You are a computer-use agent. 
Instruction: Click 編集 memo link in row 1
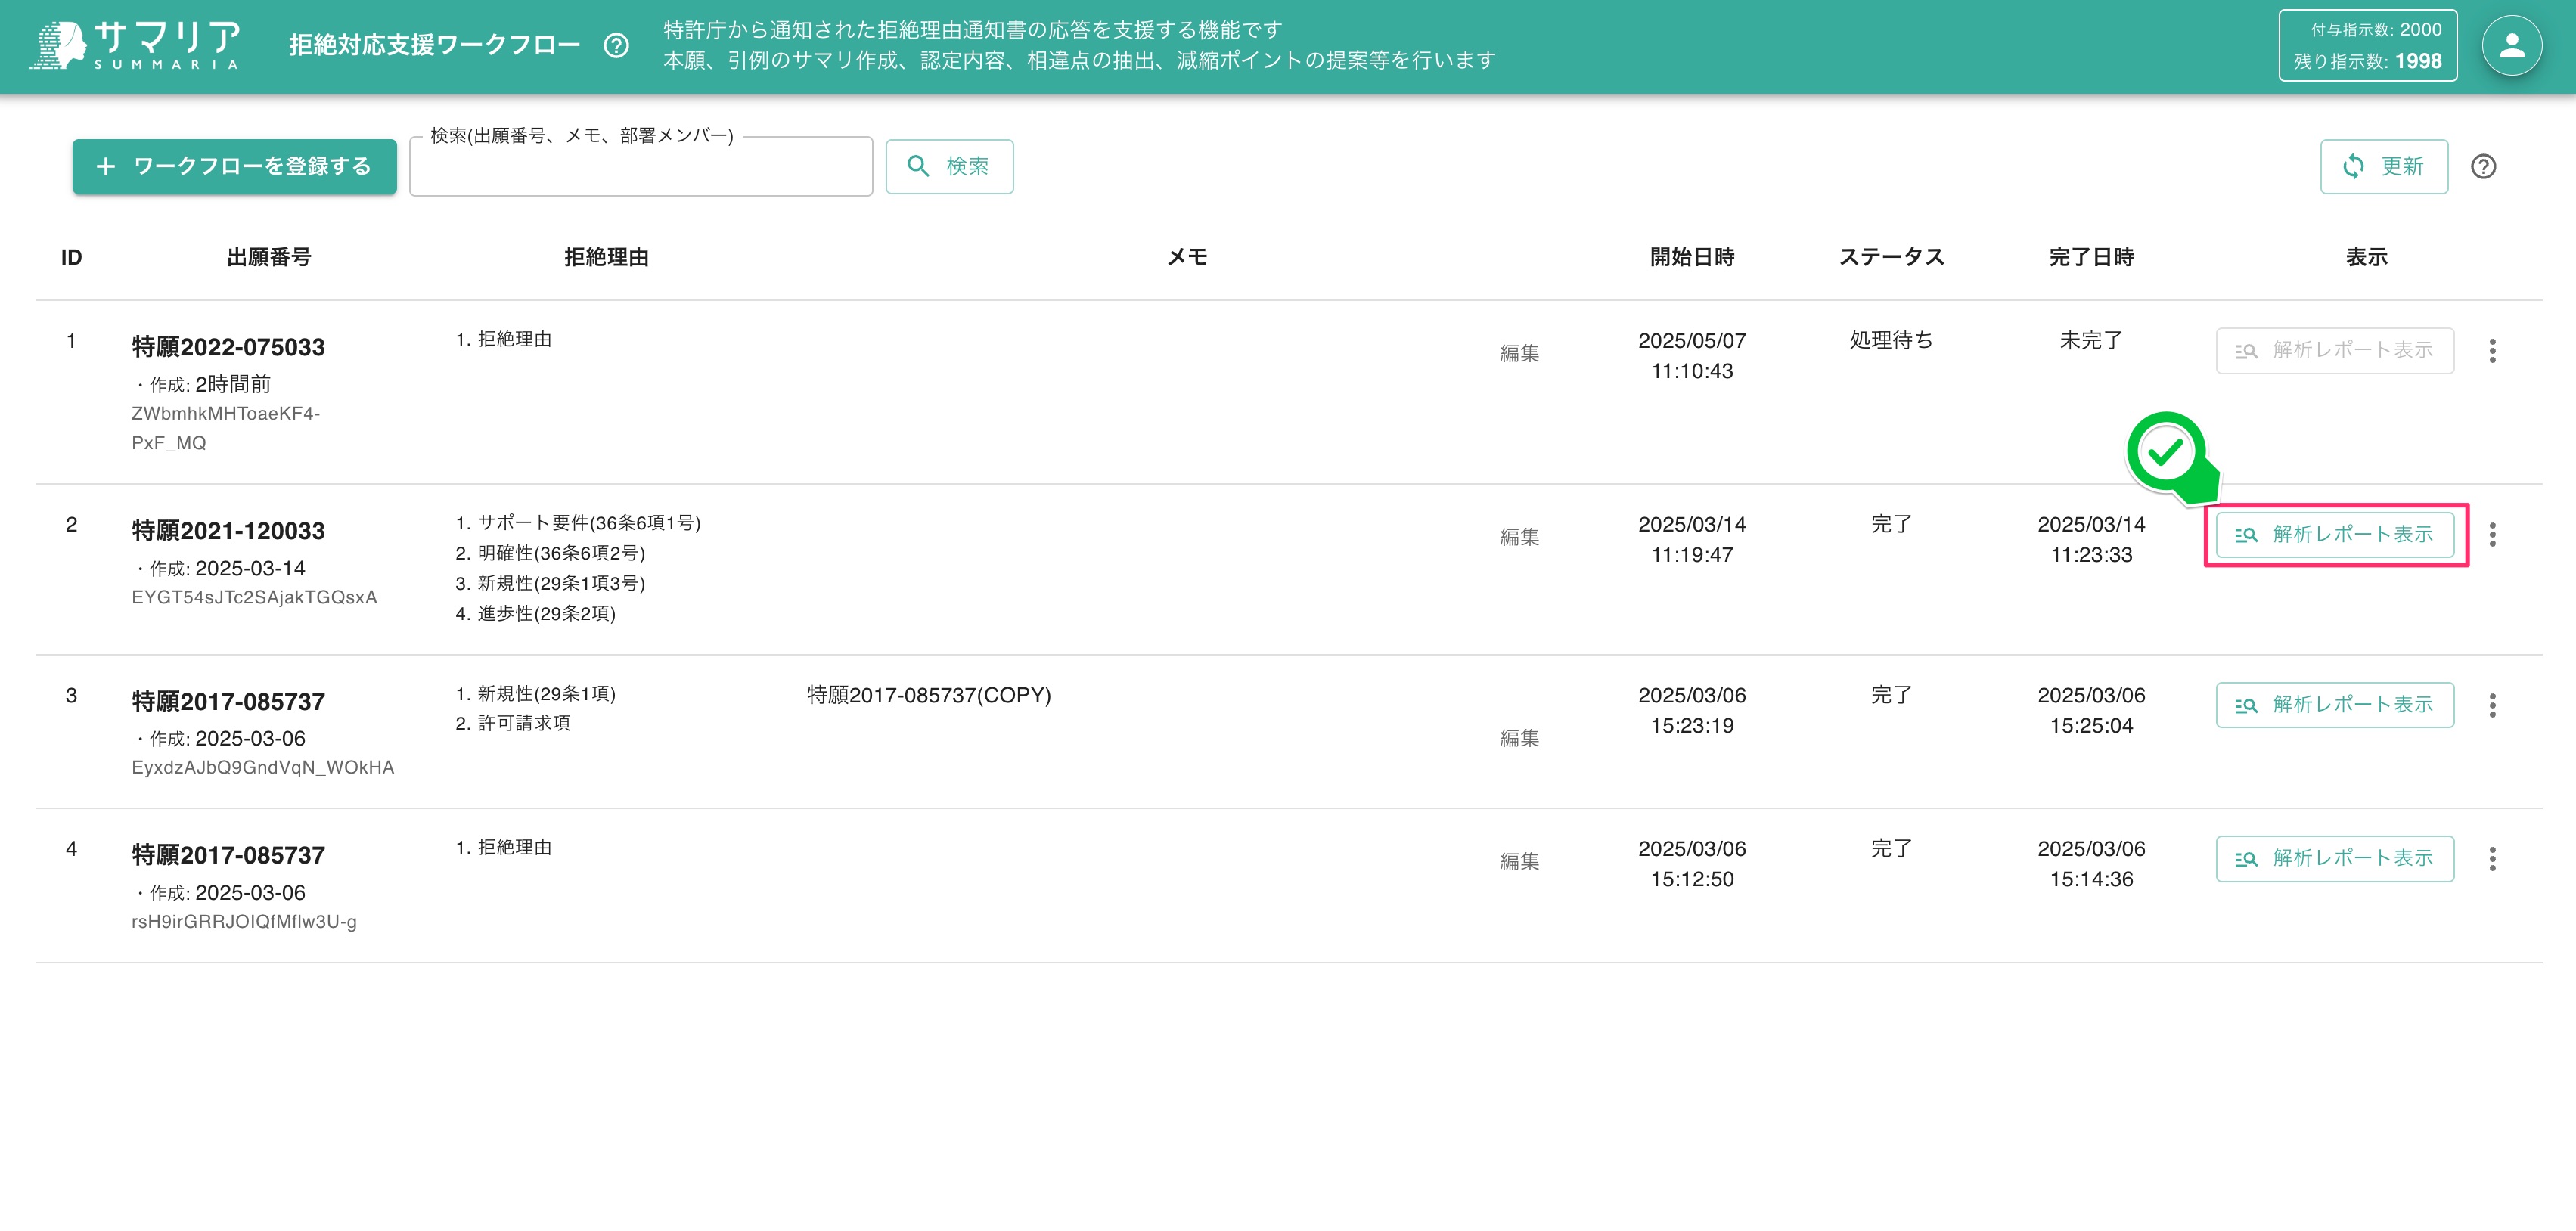point(1519,353)
